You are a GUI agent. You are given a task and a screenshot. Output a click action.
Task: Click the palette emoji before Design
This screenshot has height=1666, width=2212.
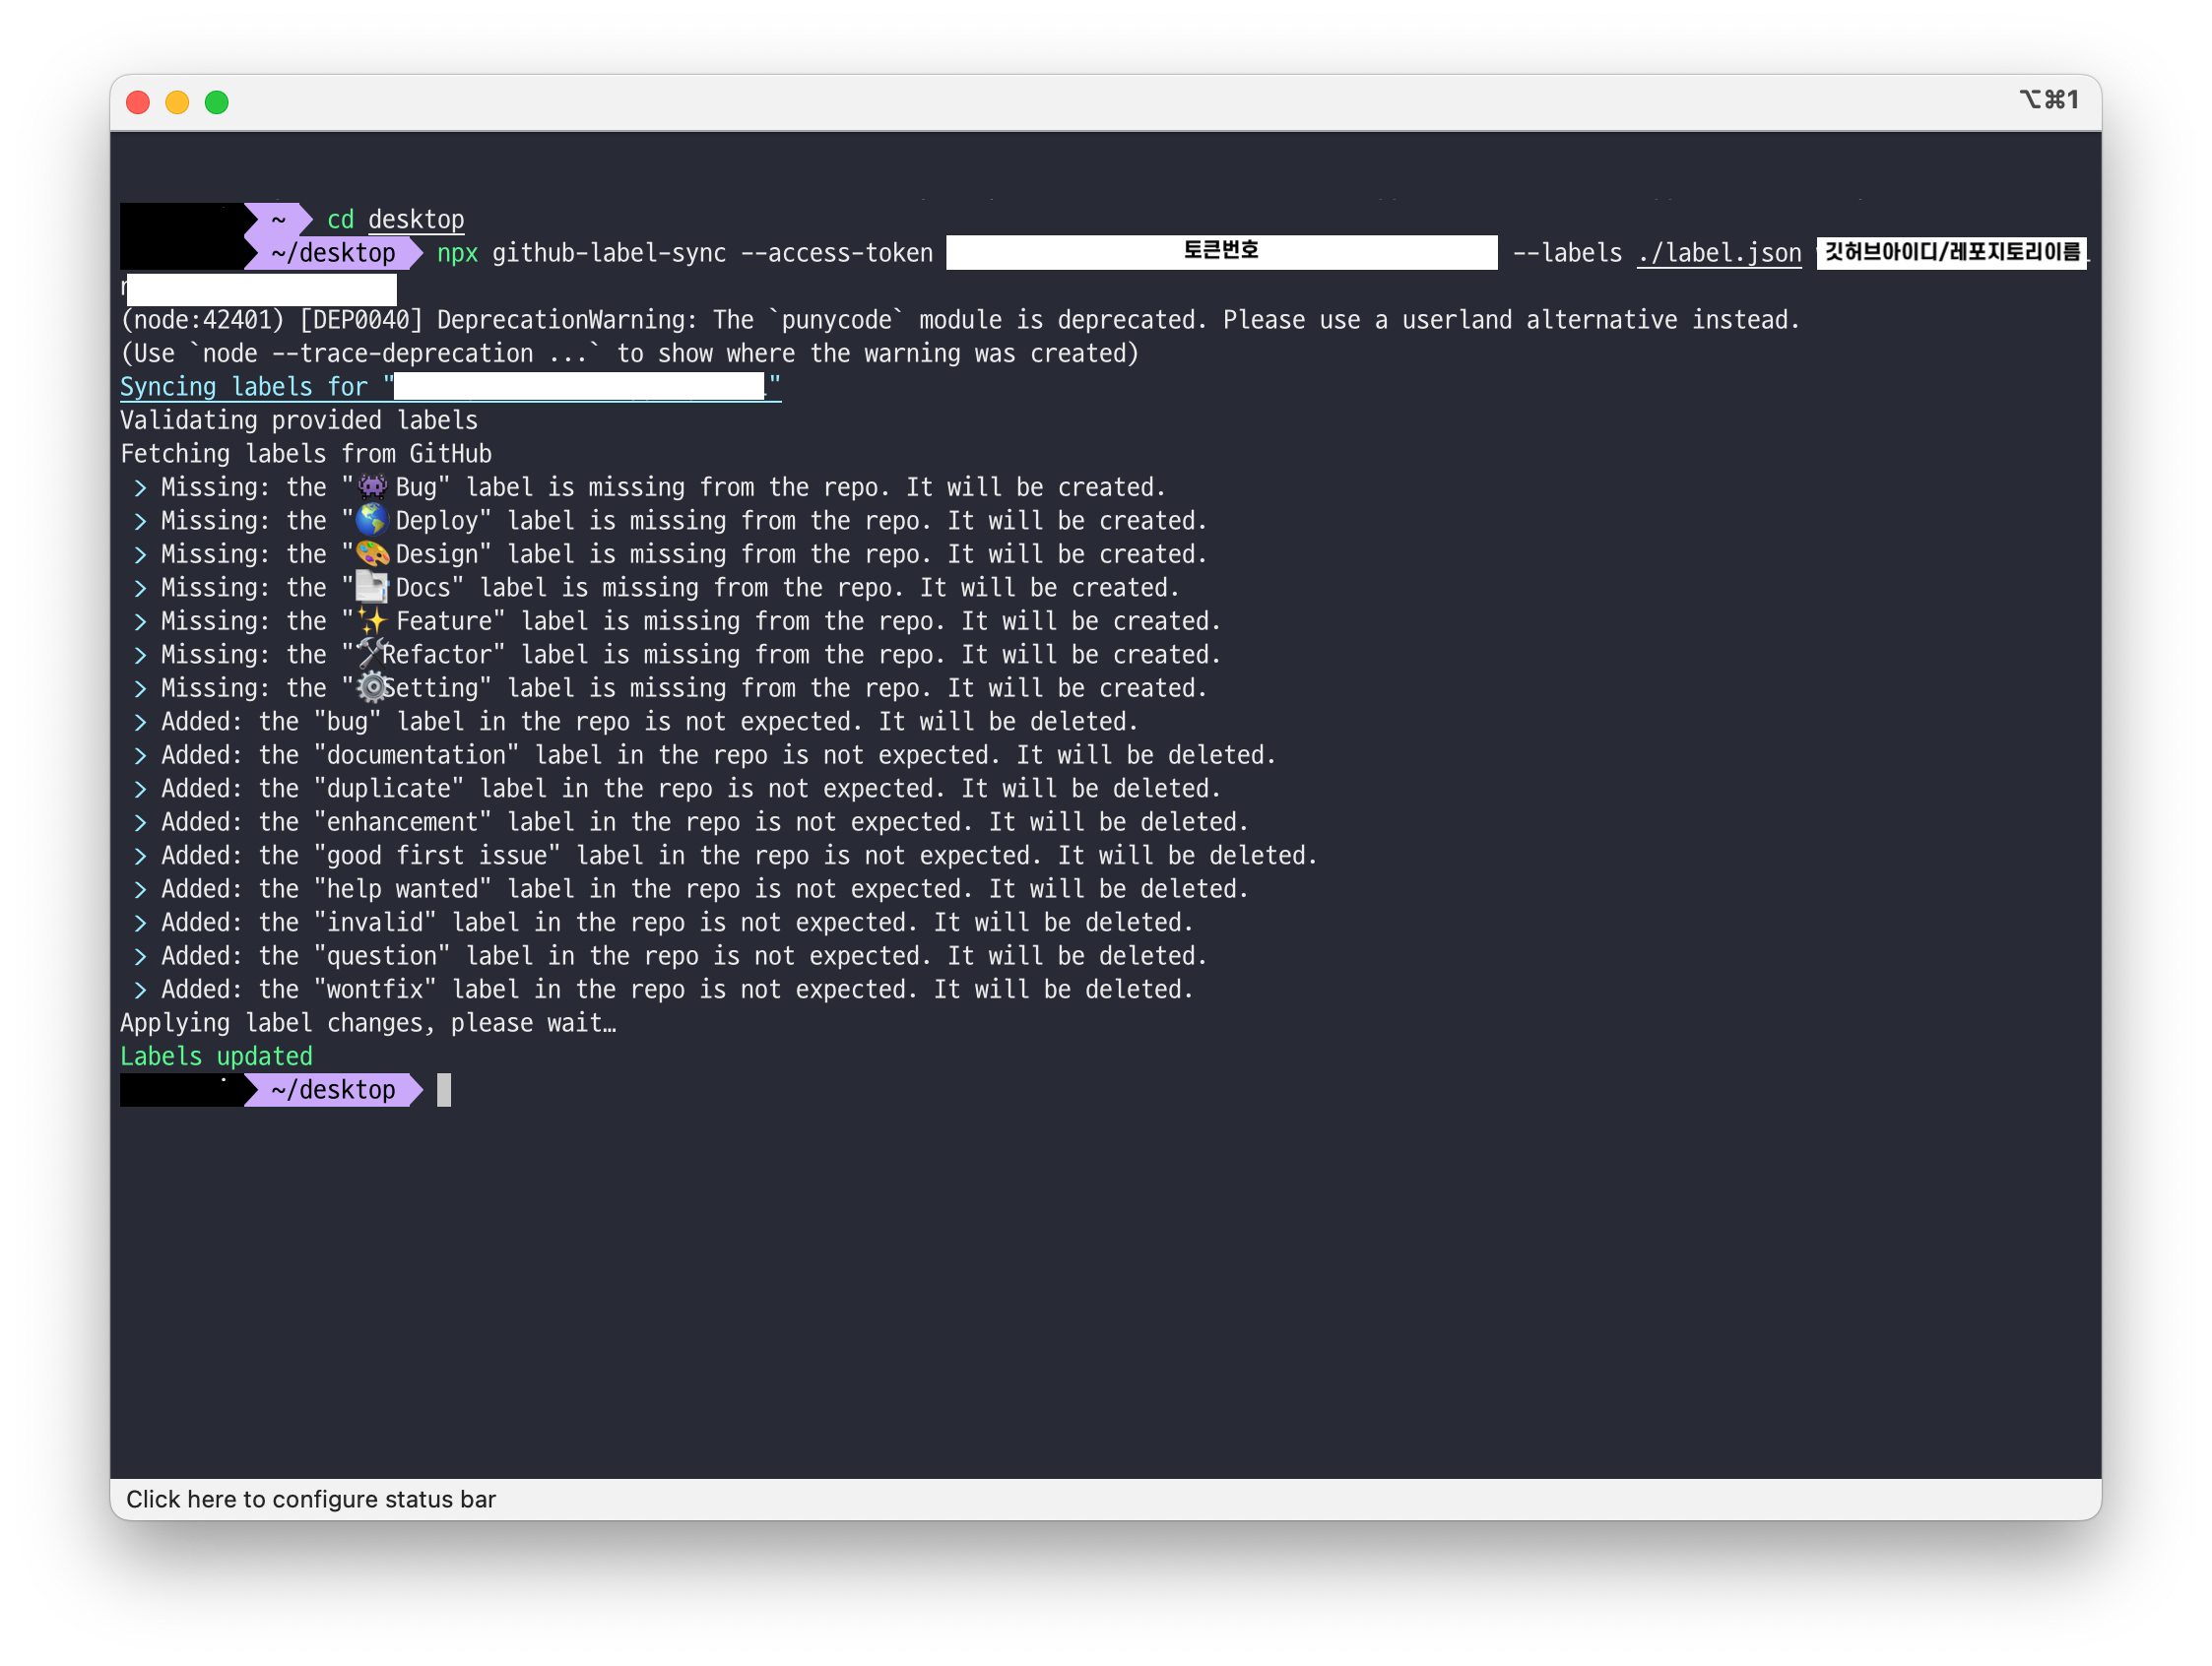click(372, 554)
